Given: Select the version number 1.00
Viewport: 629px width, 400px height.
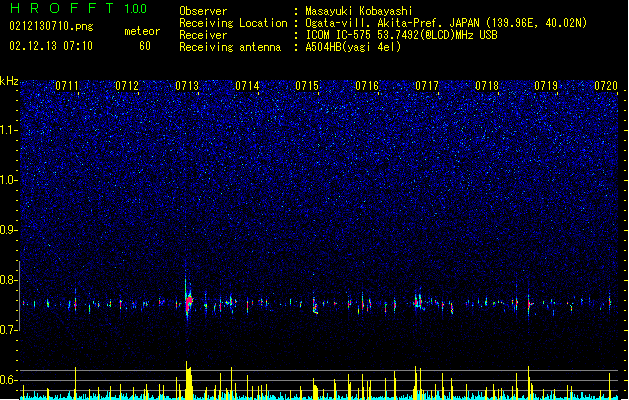Looking at the screenshot, I should pyautogui.click(x=135, y=8).
